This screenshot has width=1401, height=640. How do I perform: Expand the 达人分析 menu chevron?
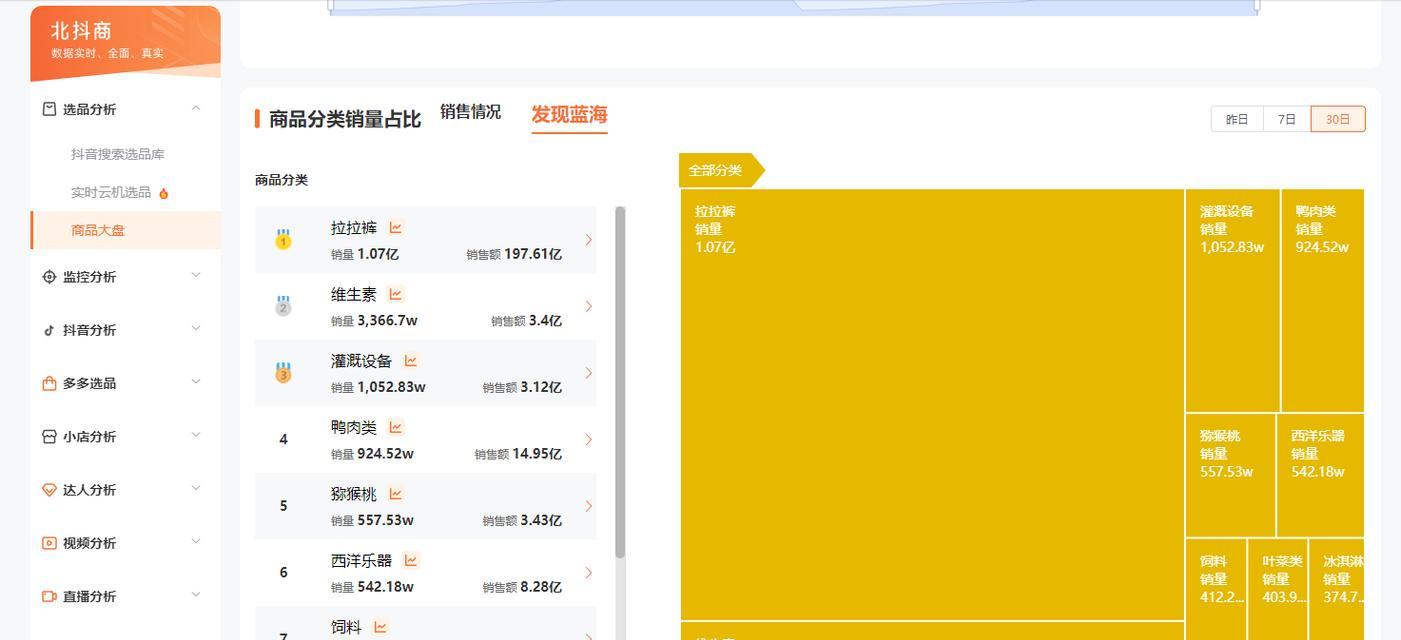tap(196, 488)
